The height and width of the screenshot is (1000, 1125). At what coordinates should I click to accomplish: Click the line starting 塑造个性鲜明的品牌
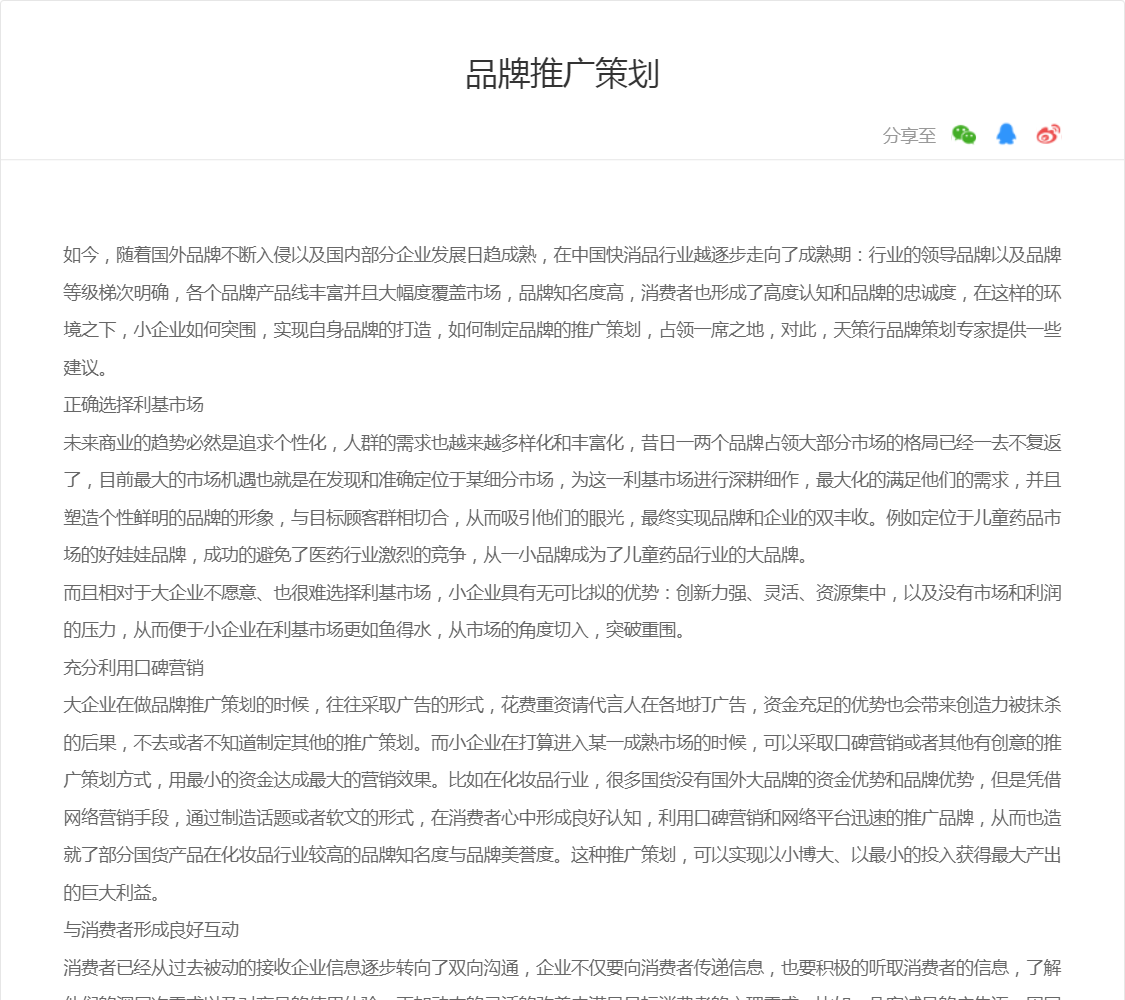562,518
